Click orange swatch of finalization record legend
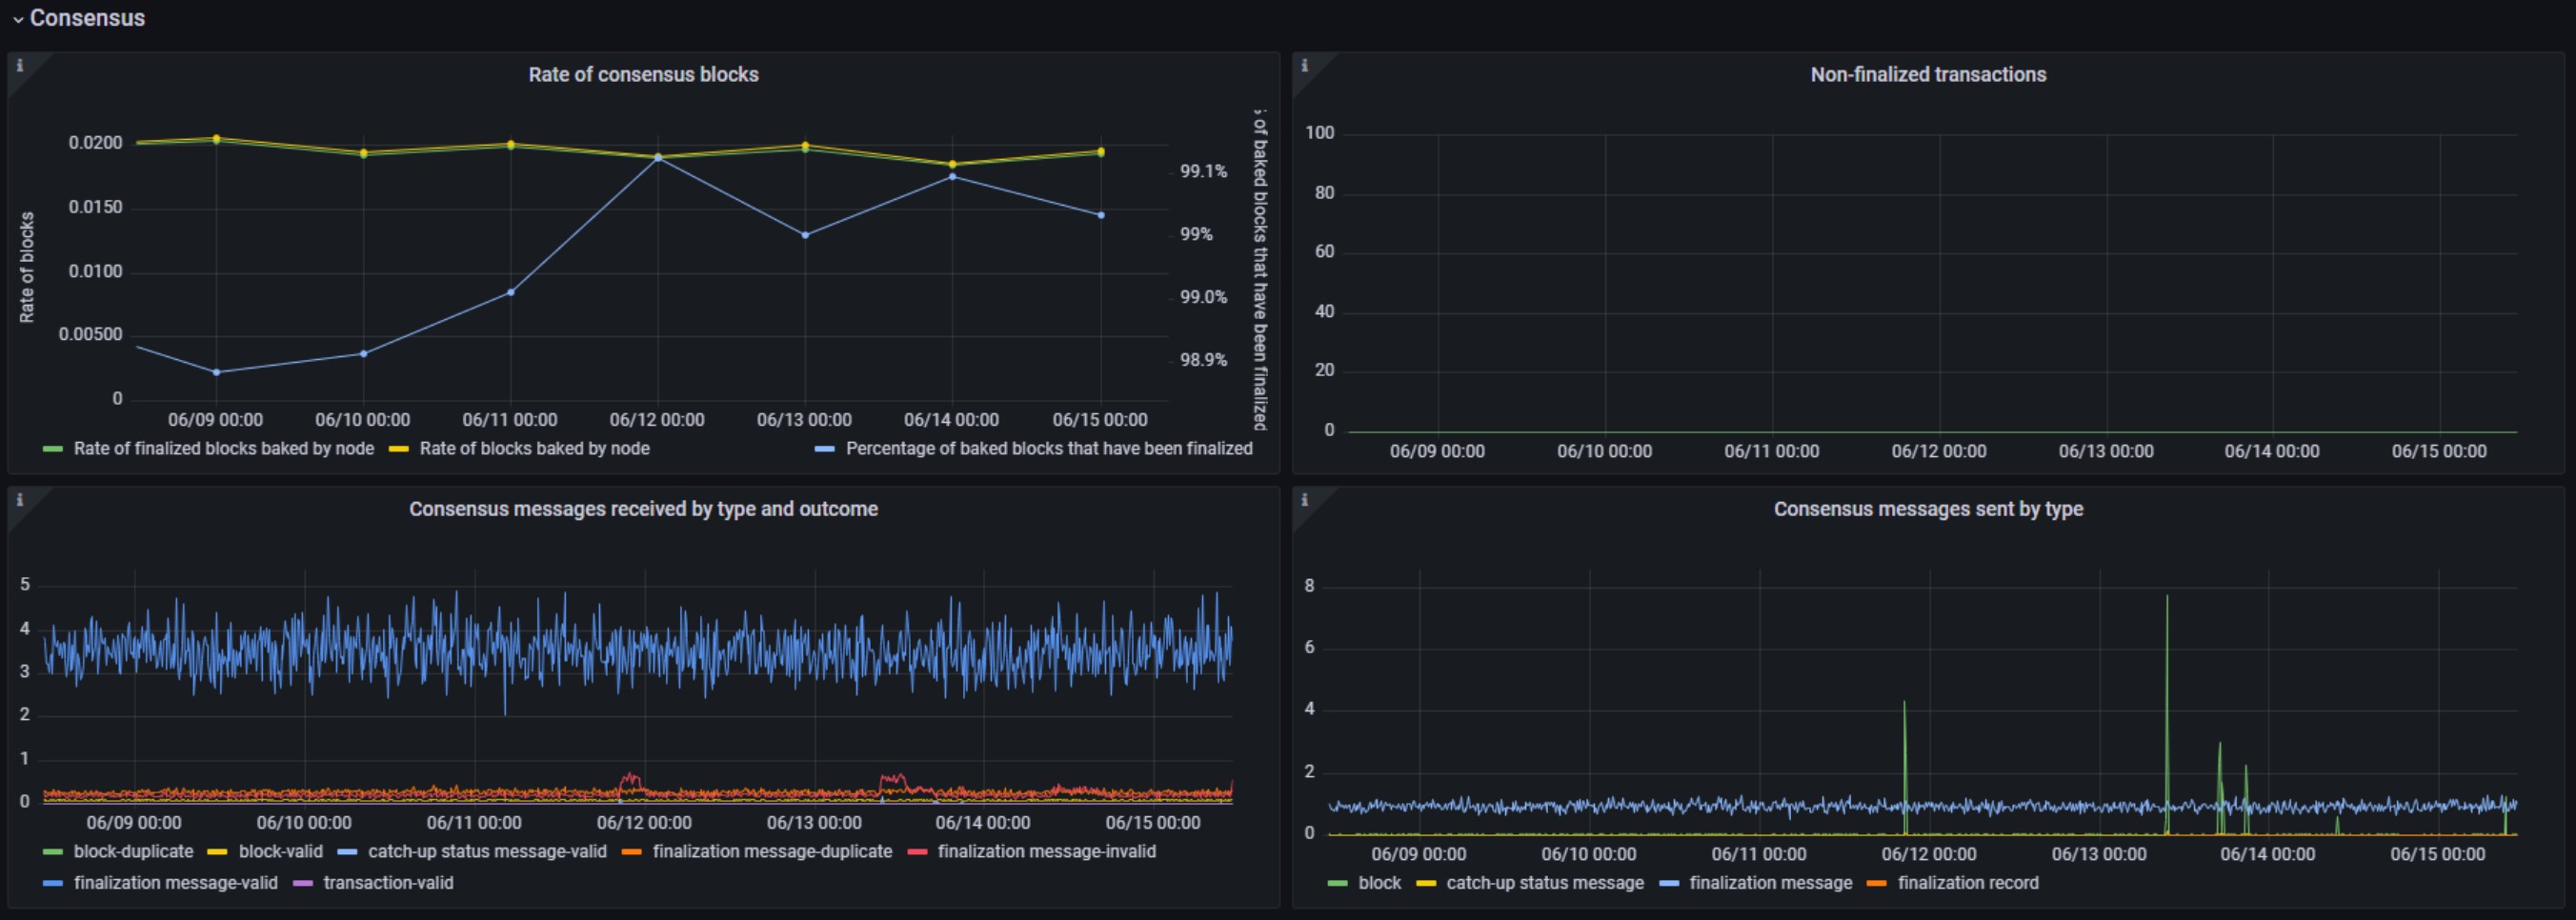The height and width of the screenshot is (920, 2576). [1876, 883]
